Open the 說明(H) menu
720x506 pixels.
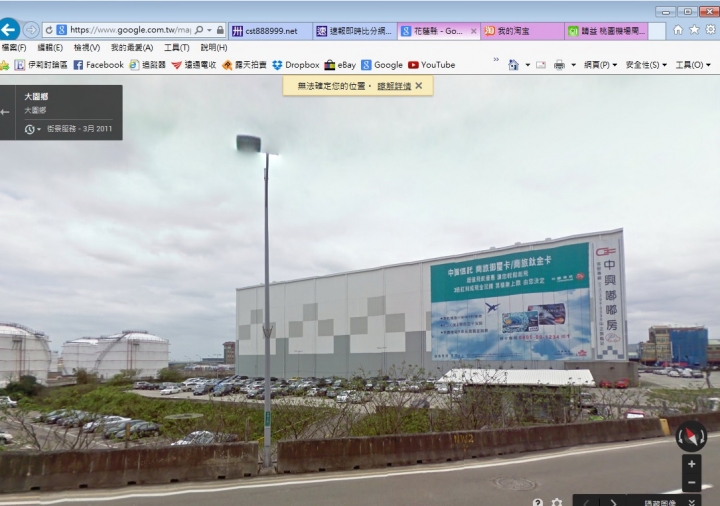(x=214, y=48)
